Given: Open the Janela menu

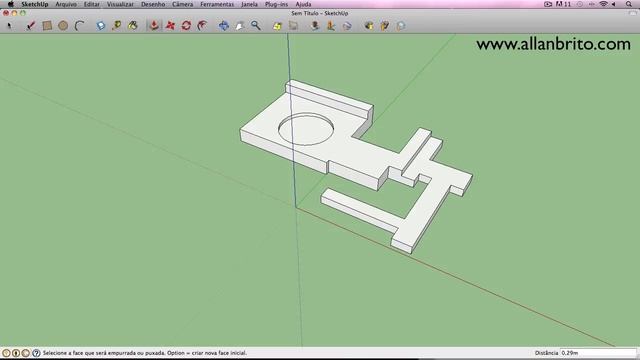Looking at the screenshot, I should [x=249, y=4].
